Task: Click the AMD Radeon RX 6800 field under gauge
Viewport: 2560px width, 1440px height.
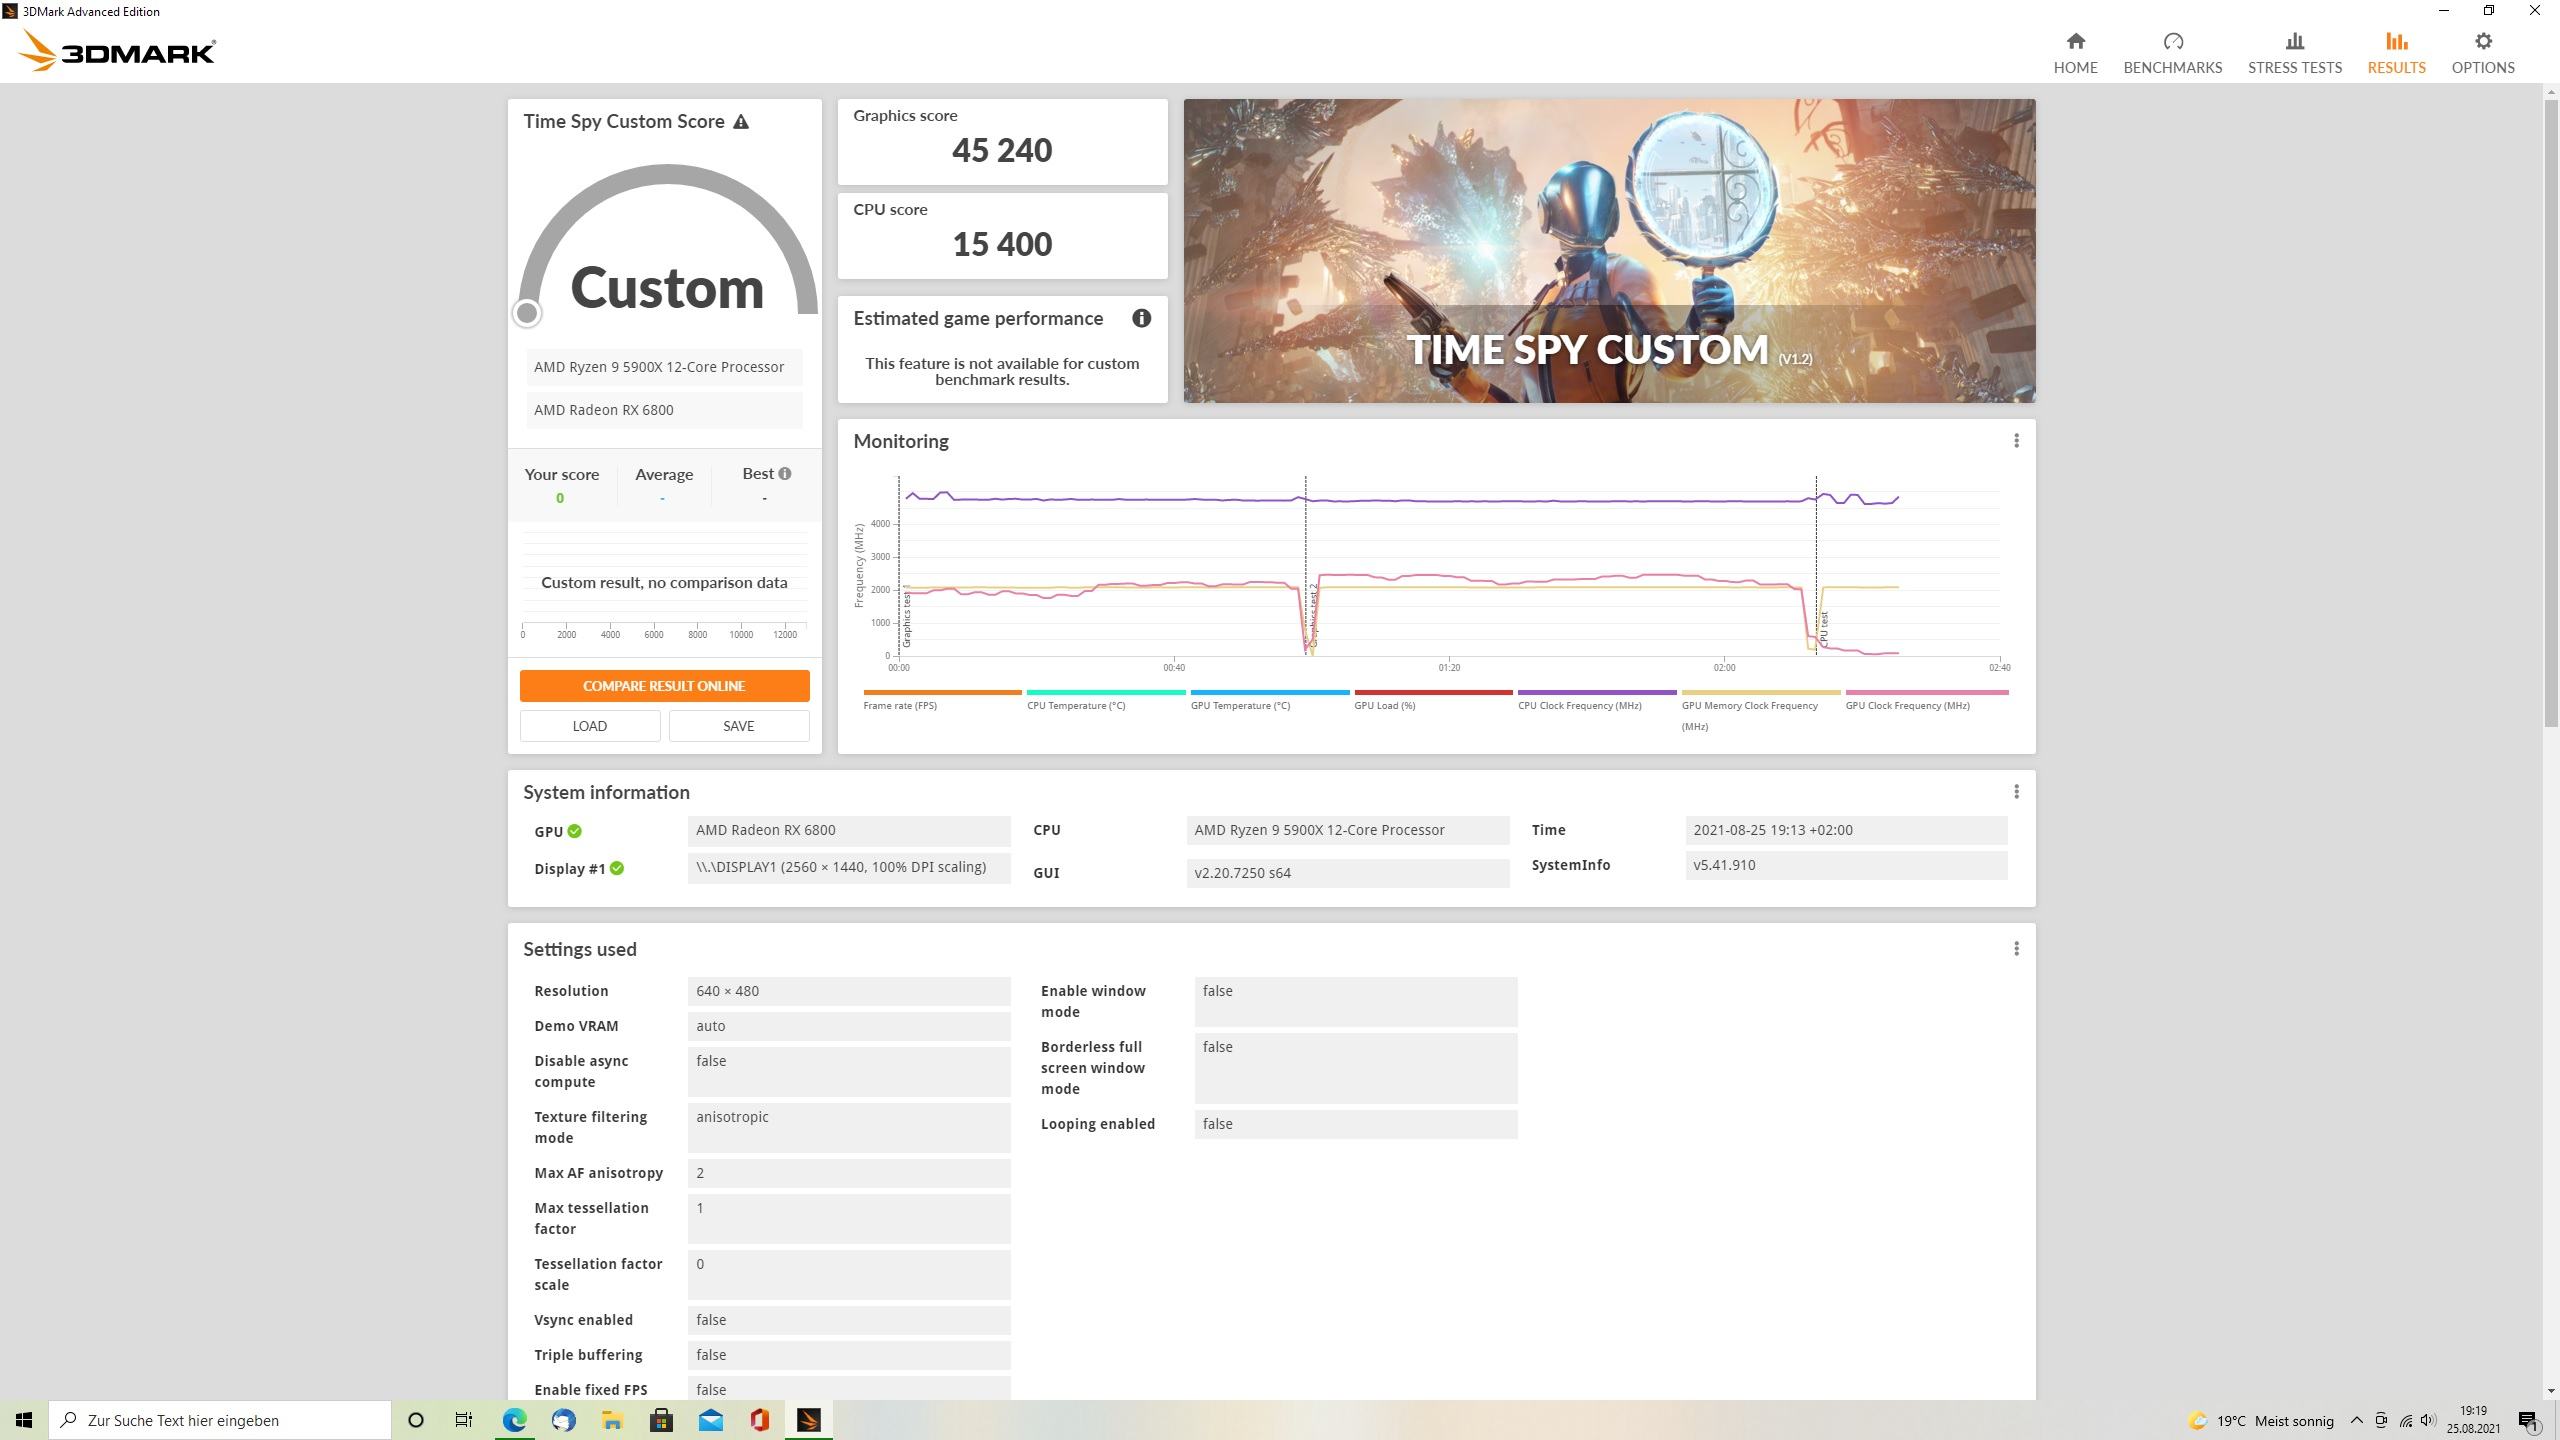Action: tap(664, 410)
